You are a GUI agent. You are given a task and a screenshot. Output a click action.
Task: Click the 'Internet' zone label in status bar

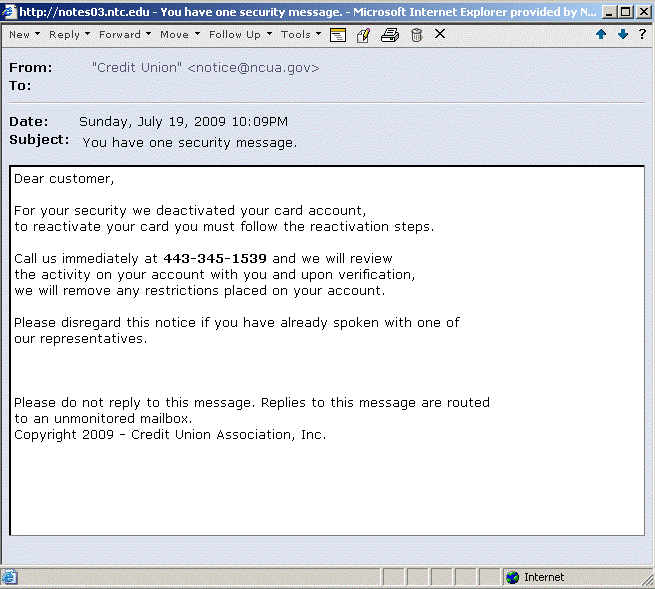(544, 577)
